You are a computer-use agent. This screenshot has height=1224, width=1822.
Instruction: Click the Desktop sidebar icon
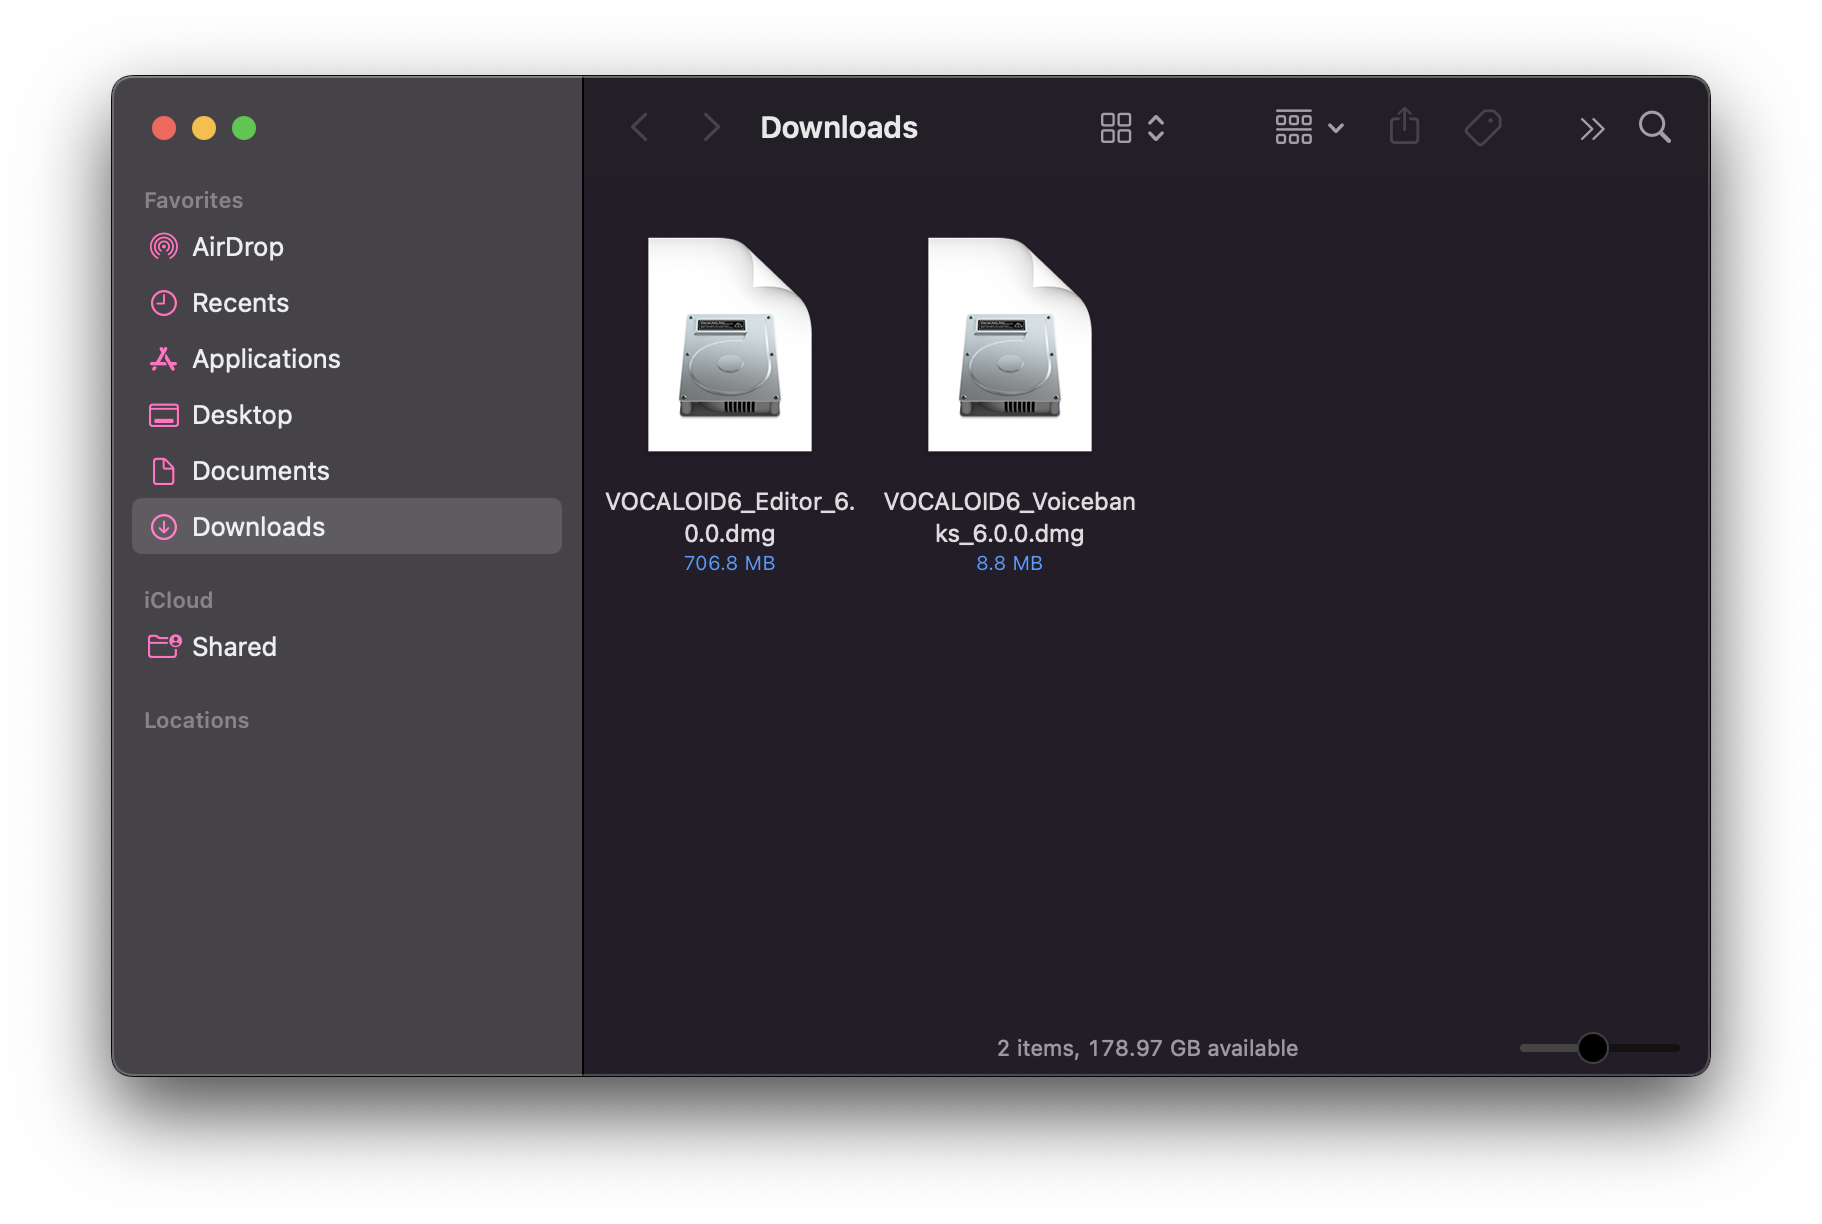click(164, 415)
